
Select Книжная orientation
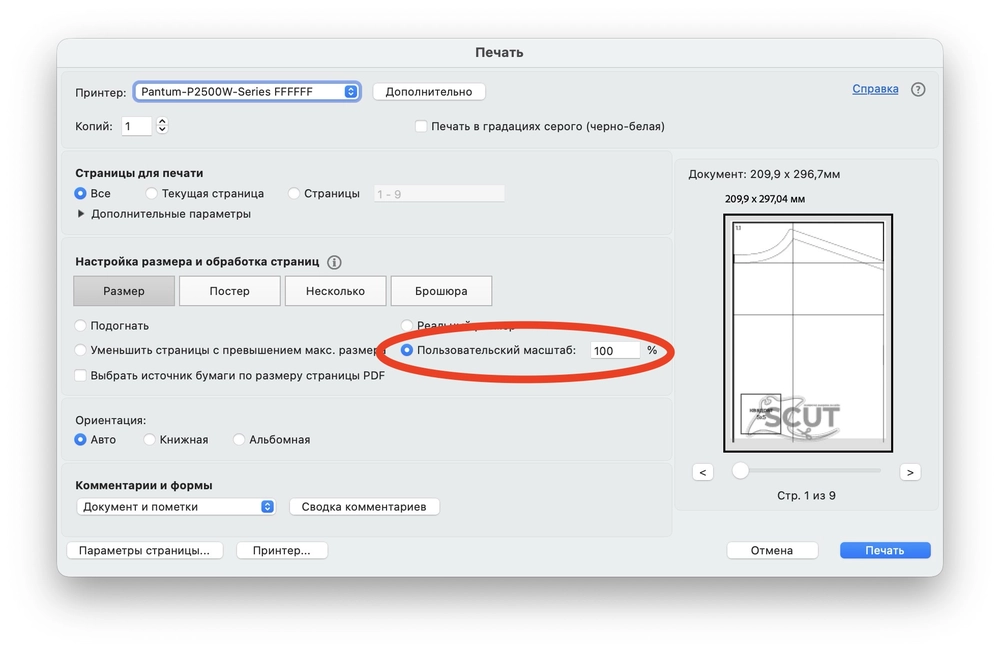[x=149, y=440]
